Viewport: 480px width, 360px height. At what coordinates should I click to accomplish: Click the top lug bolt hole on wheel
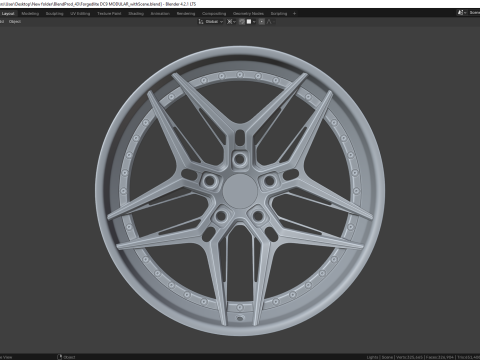(x=239, y=160)
